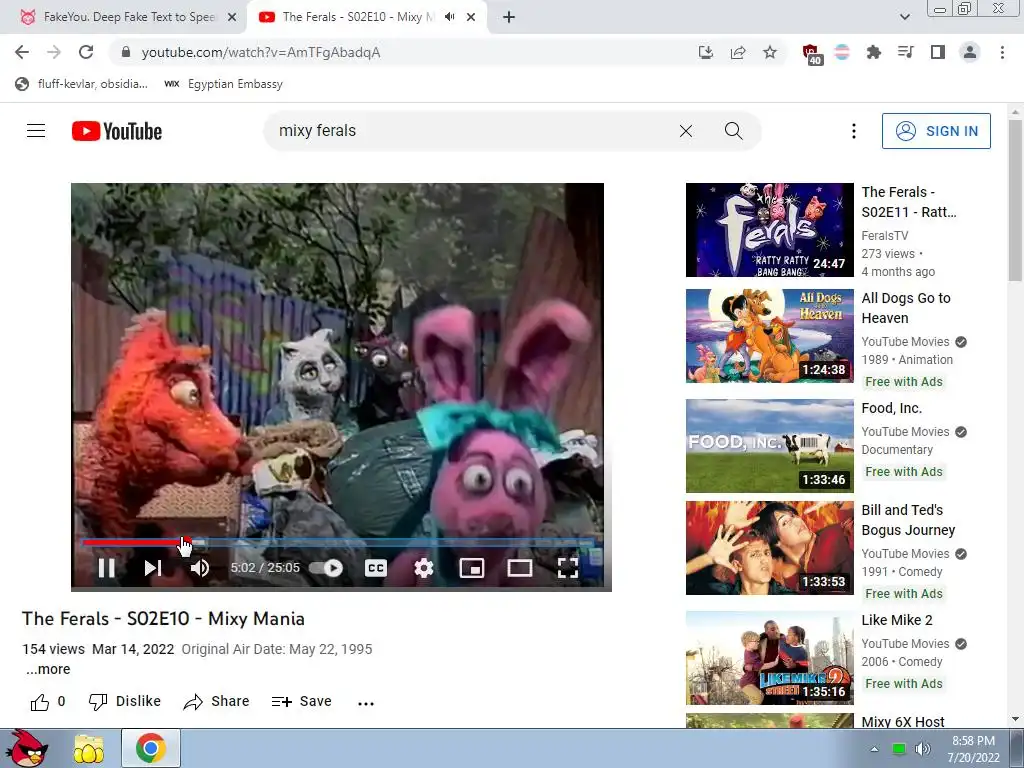
Task: Open Like Mike 2 thumbnail
Action: tap(769, 658)
